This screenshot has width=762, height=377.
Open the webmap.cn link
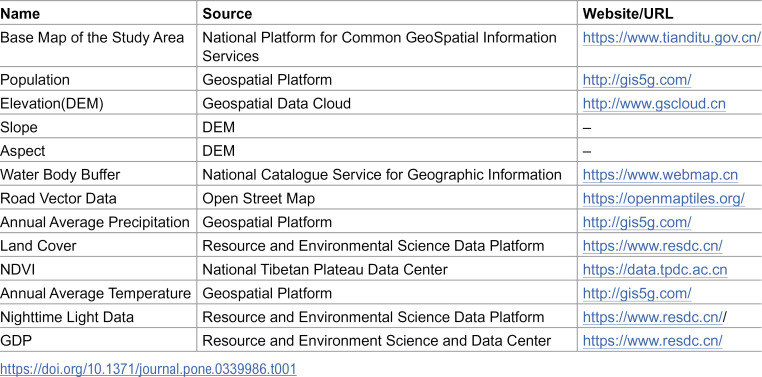[660, 175]
